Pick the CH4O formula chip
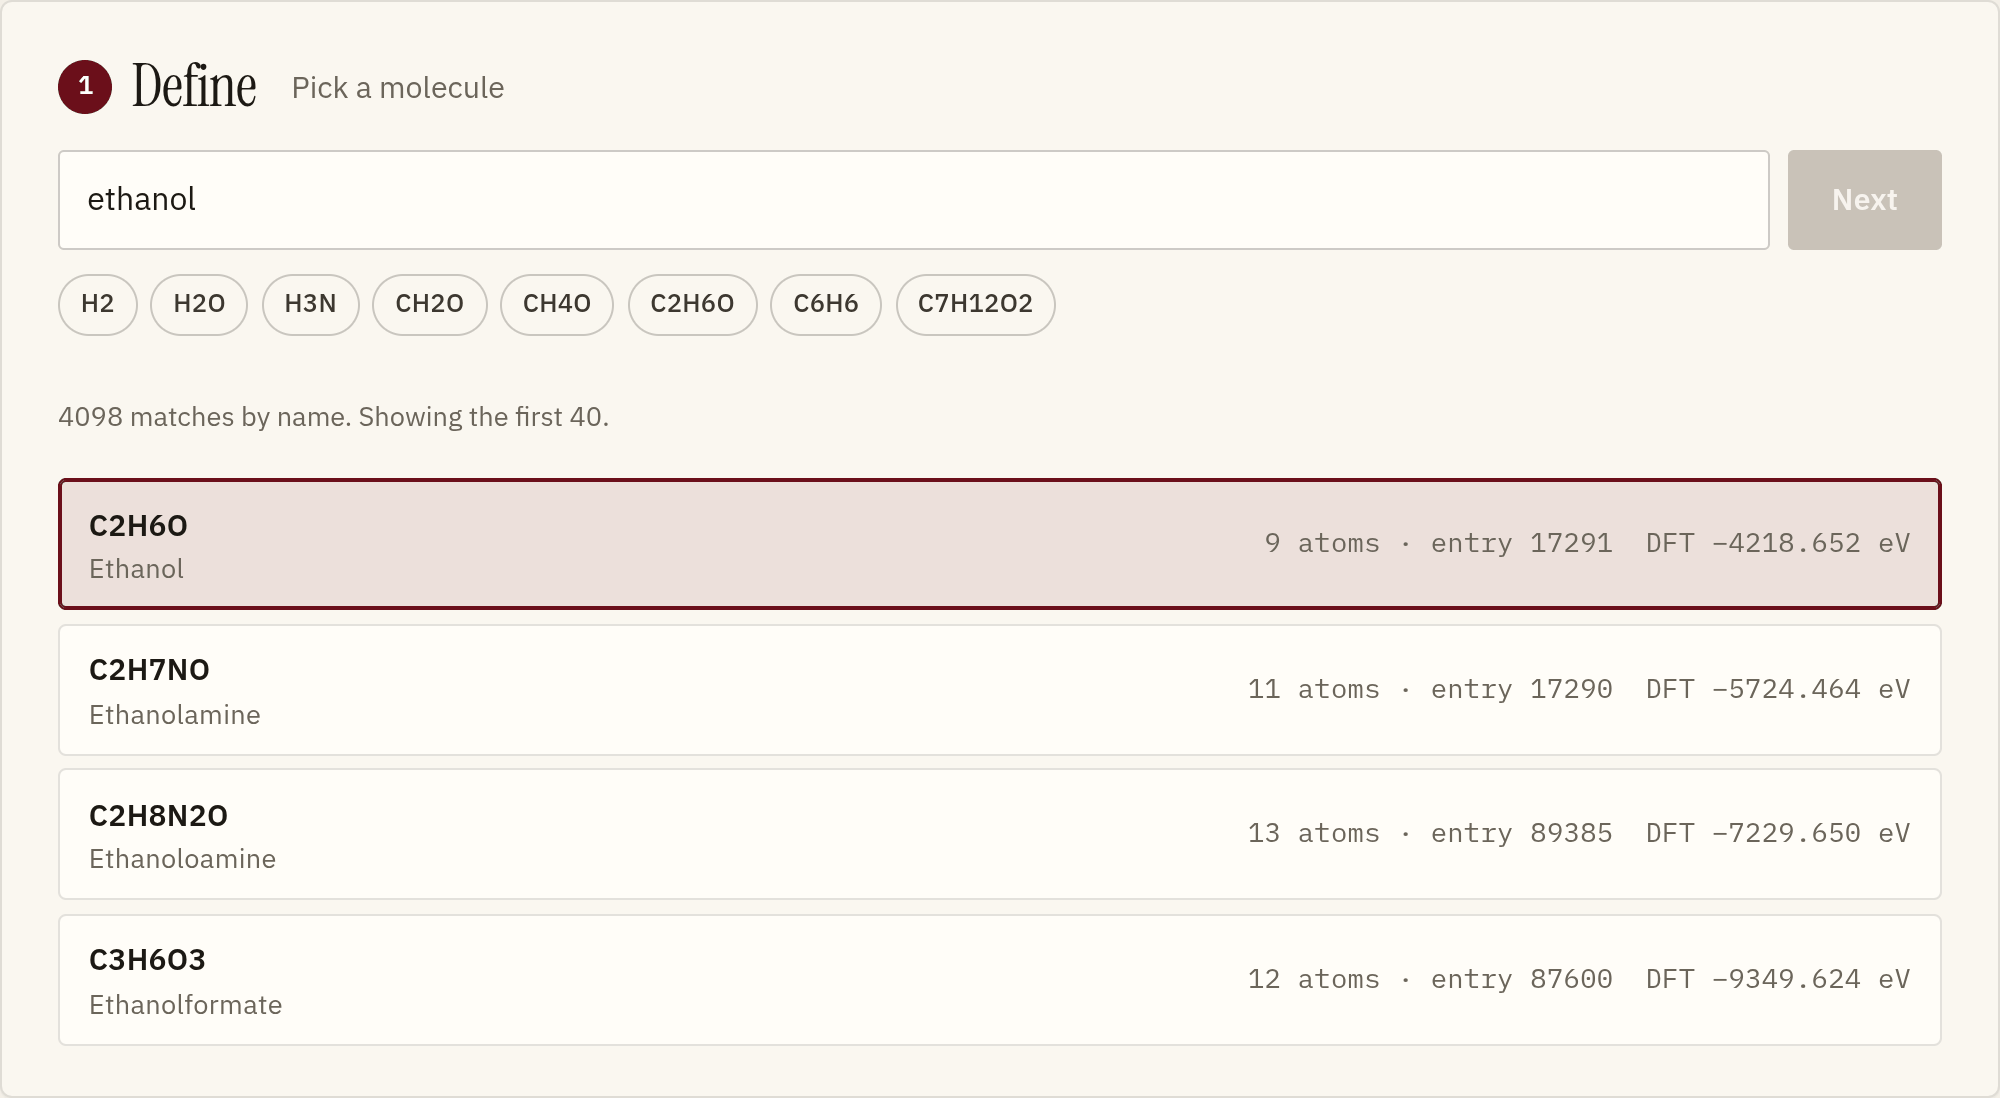2000x1098 pixels. (x=557, y=304)
